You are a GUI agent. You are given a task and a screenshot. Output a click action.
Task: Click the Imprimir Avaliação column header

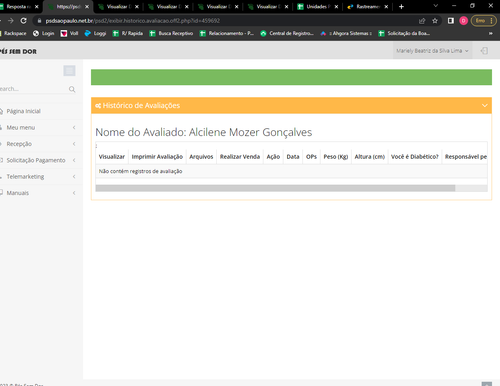click(157, 156)
